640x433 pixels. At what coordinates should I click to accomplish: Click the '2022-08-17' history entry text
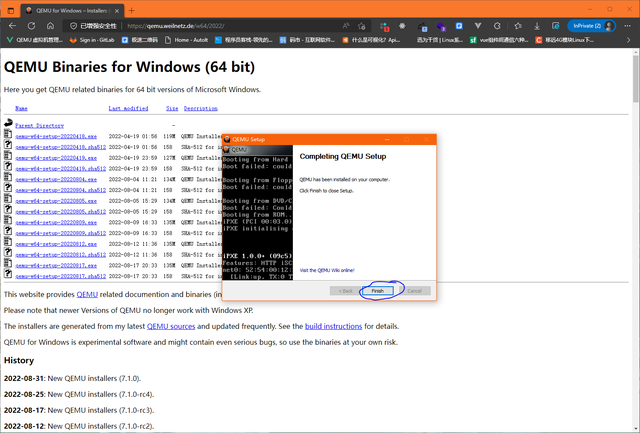coord(79,410)
